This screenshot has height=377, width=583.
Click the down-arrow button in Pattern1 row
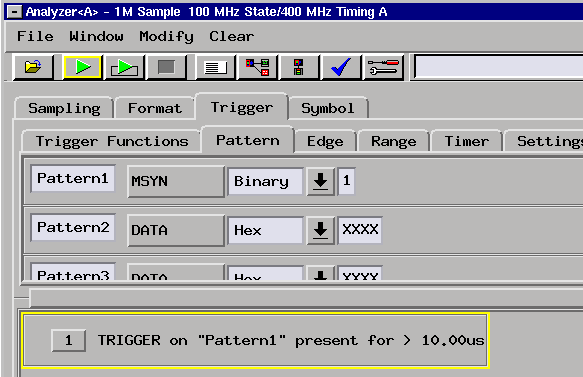320,181
